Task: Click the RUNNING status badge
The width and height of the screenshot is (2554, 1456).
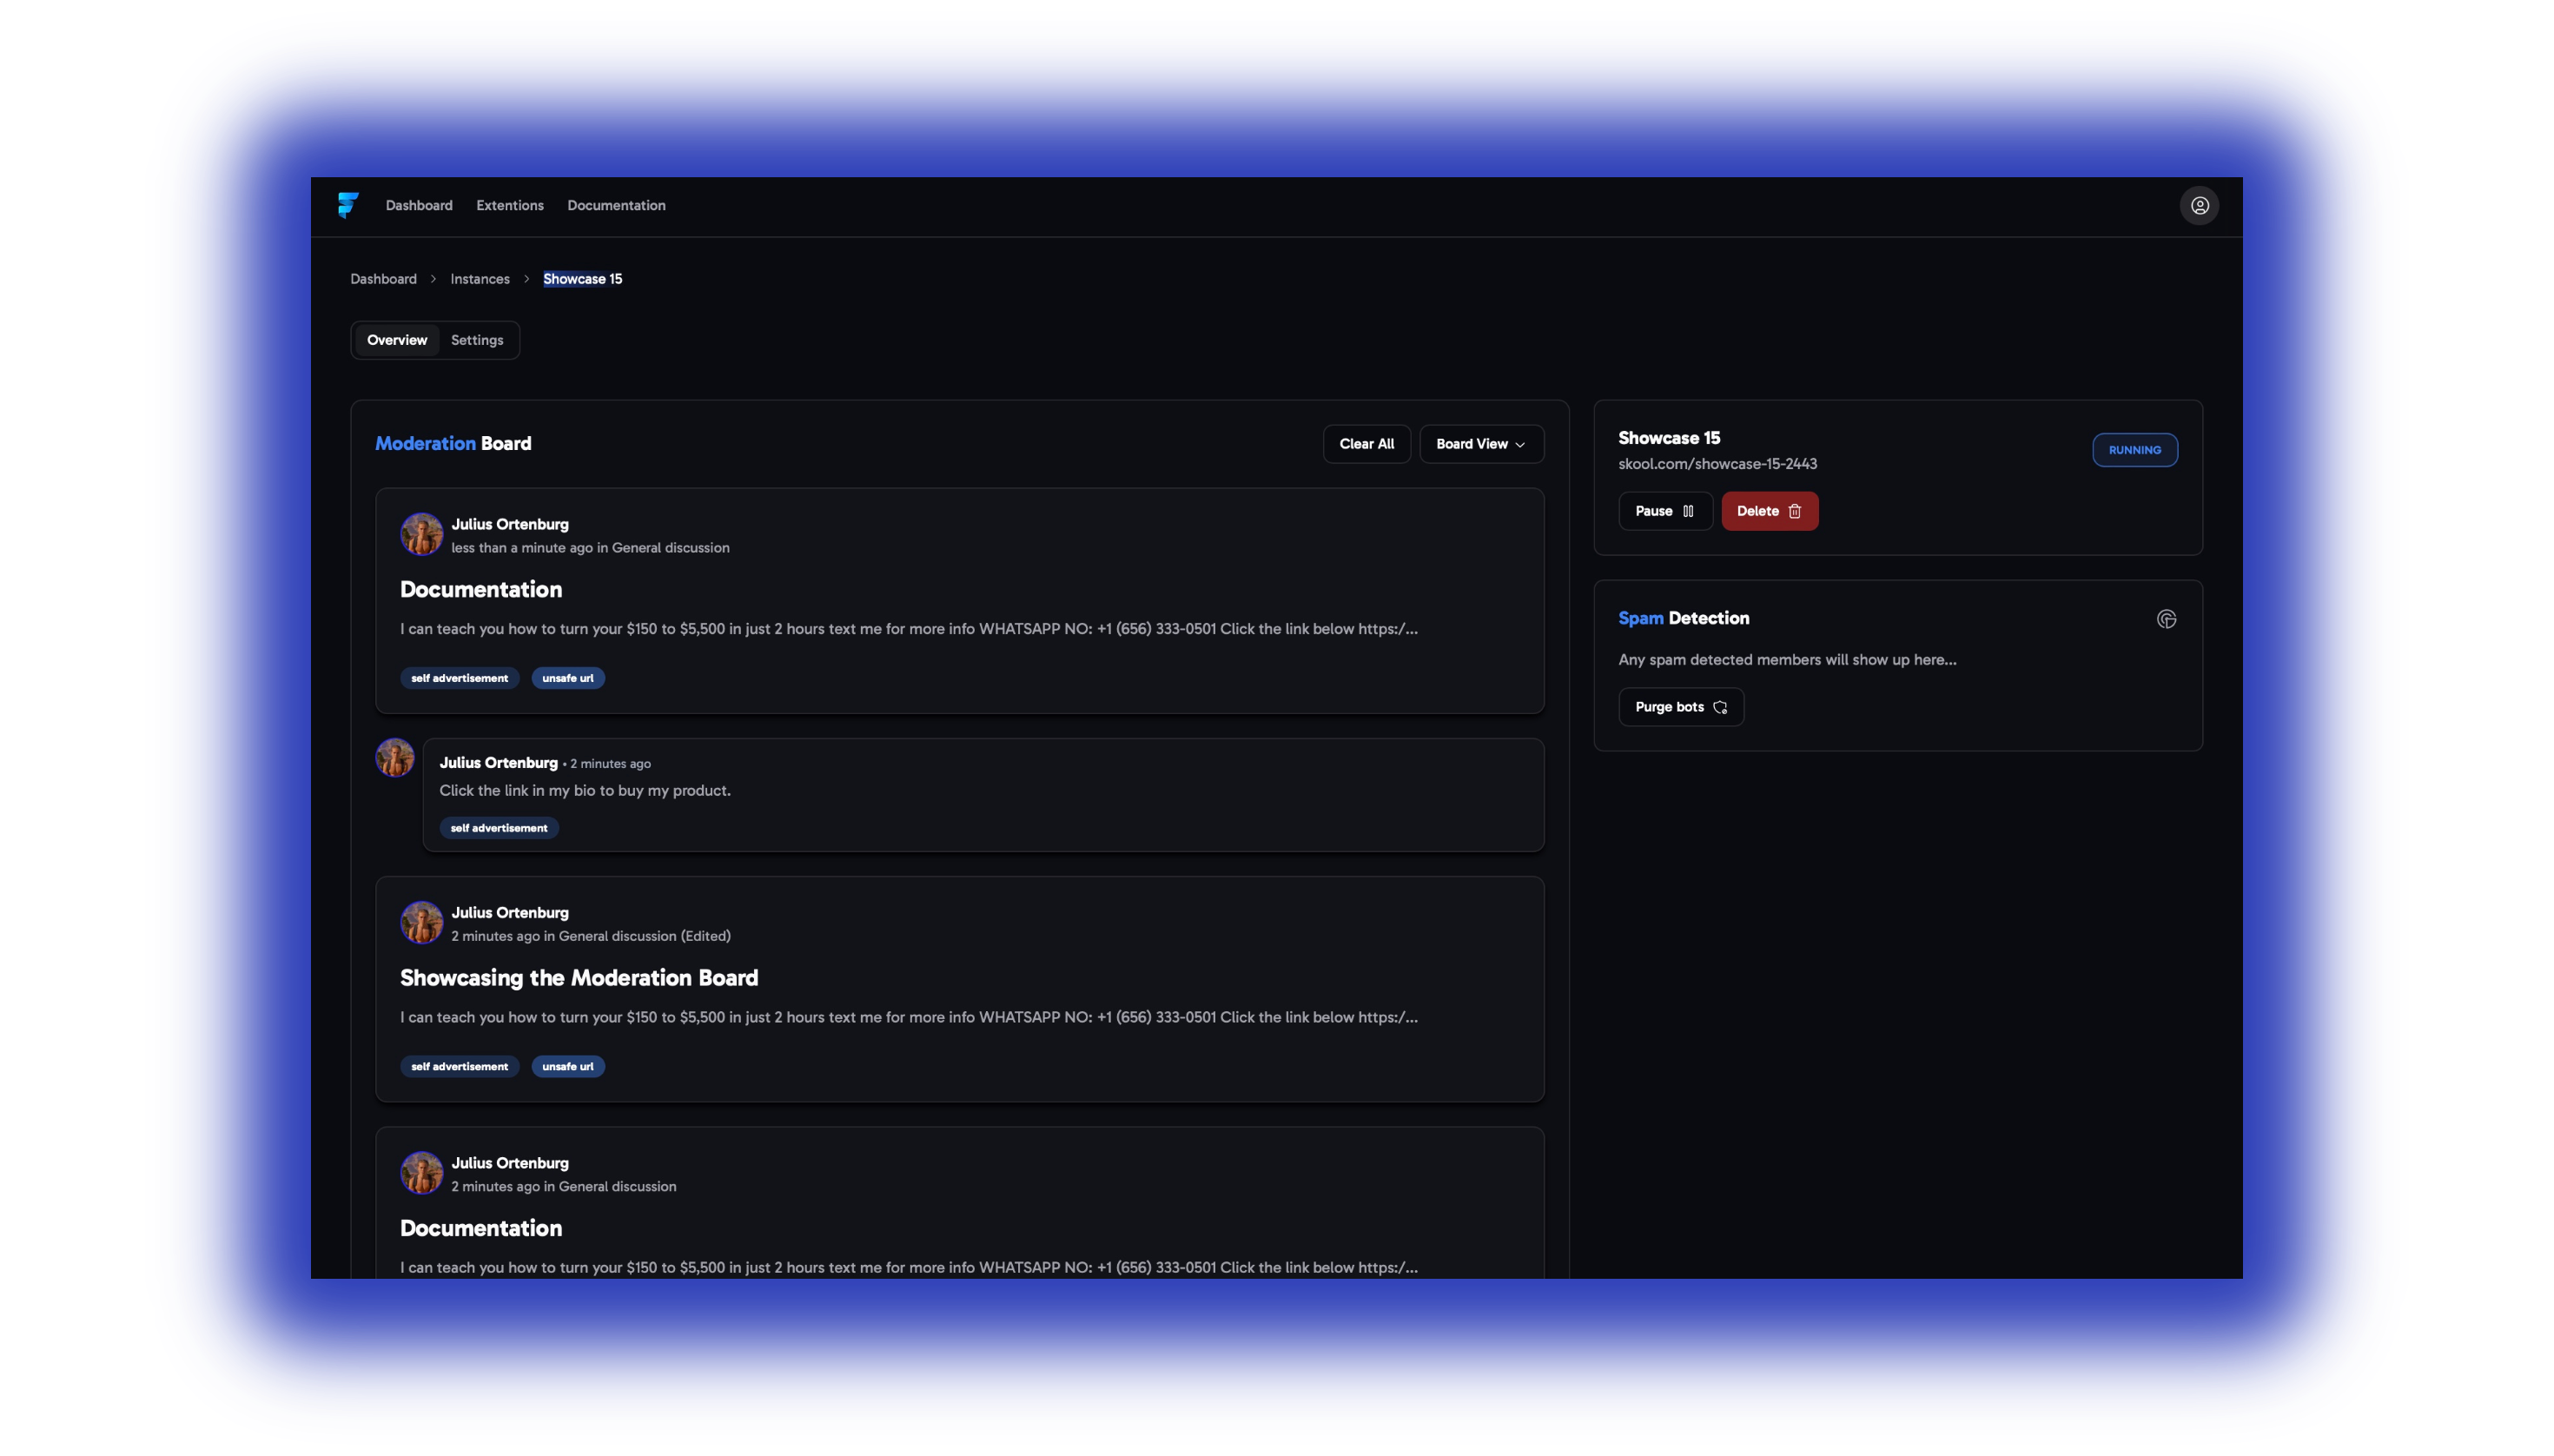Action: [x=2134, y=450]
